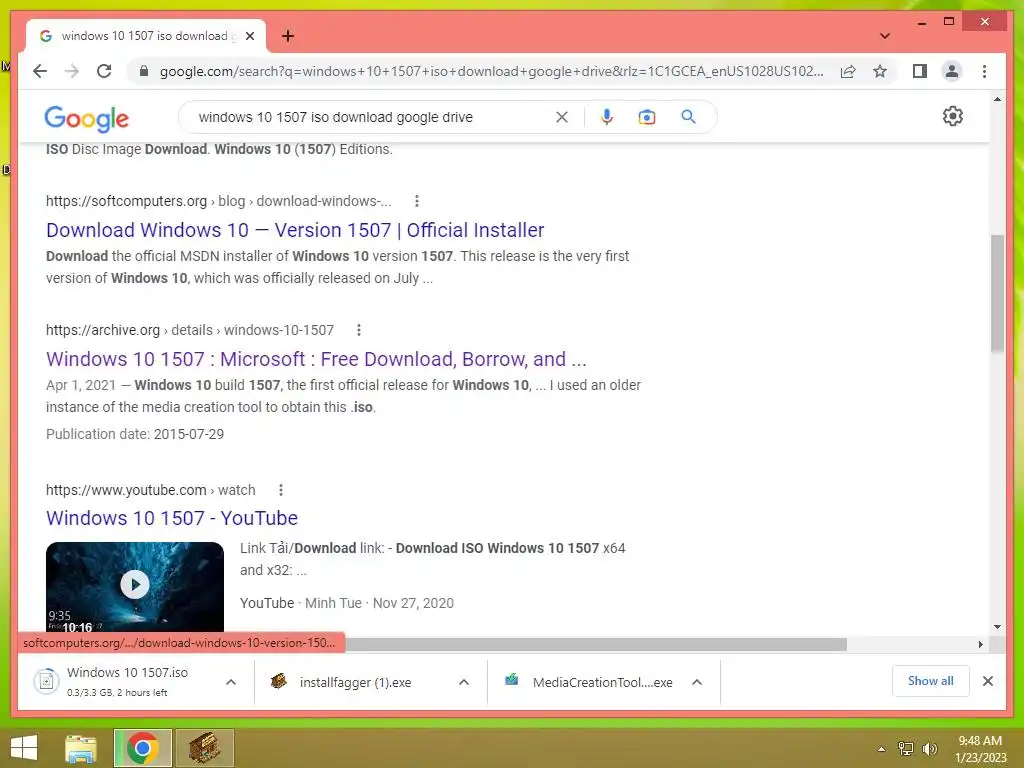Image resolution: width=1024 pixels, height=768 pixels.
Task: Start voice search with the microphone
Action: coord(607,117)
